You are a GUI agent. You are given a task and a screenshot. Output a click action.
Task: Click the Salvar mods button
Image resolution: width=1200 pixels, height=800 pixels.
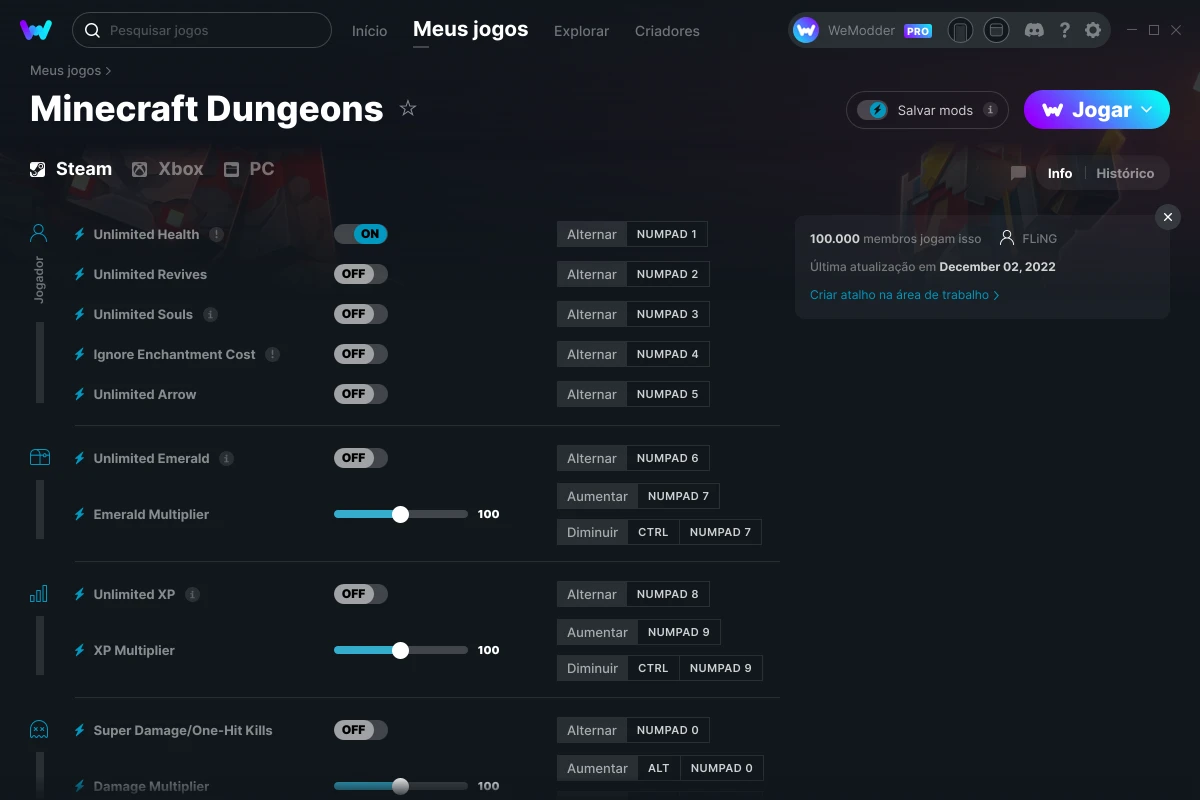925,110
